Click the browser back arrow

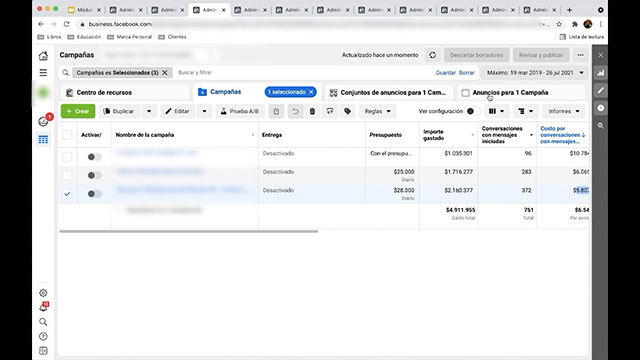pos(41,24)
